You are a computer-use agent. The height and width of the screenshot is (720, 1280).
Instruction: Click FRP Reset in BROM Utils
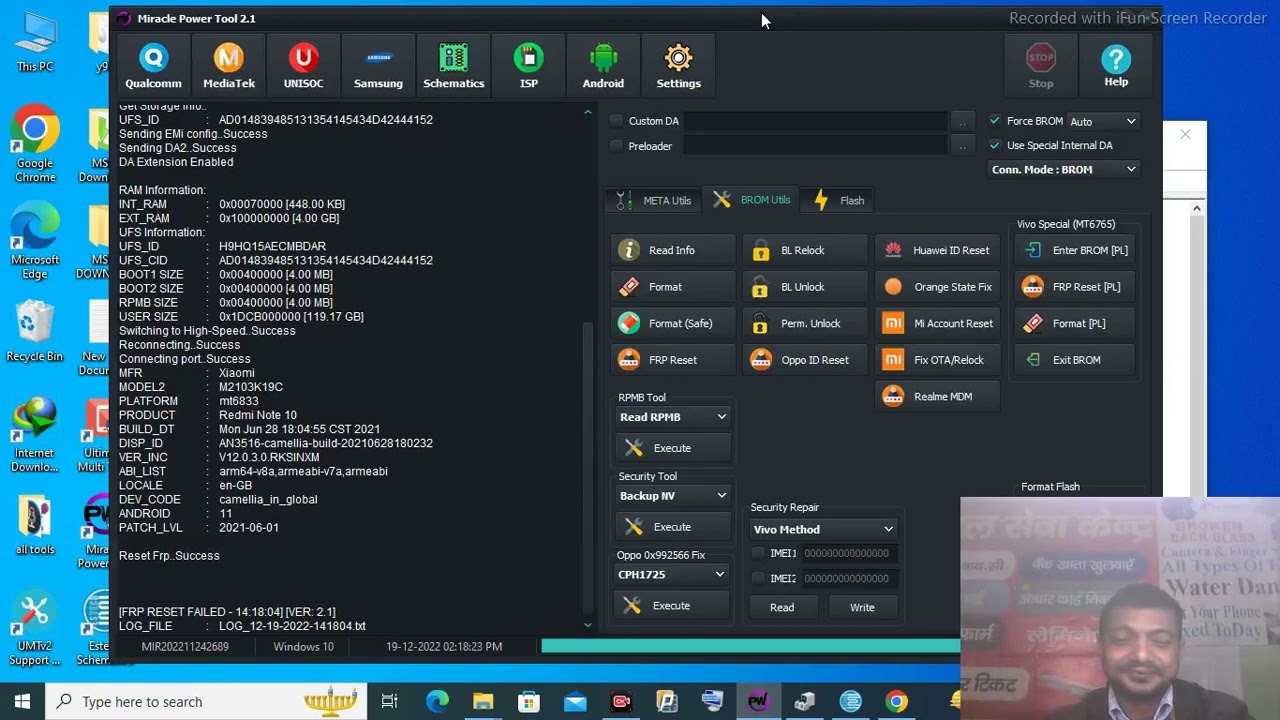[x=672, y=360]
